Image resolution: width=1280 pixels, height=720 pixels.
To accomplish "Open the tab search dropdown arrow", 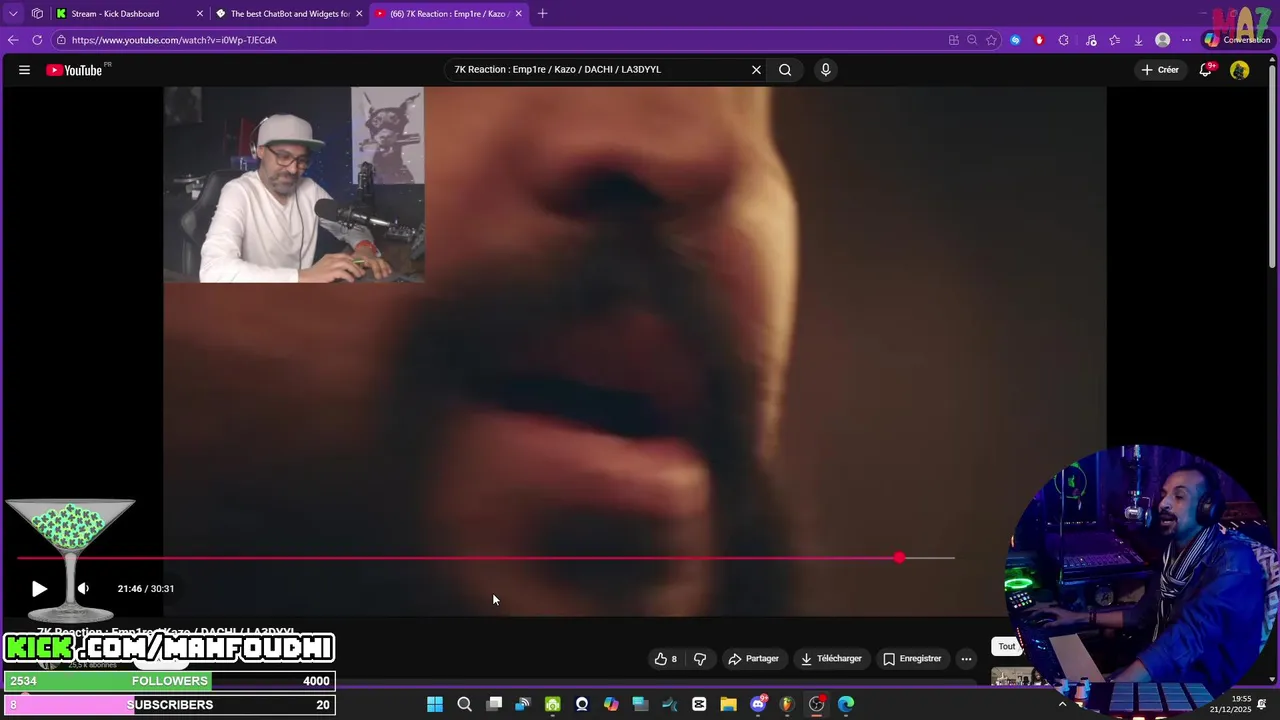I will (13, 14).
